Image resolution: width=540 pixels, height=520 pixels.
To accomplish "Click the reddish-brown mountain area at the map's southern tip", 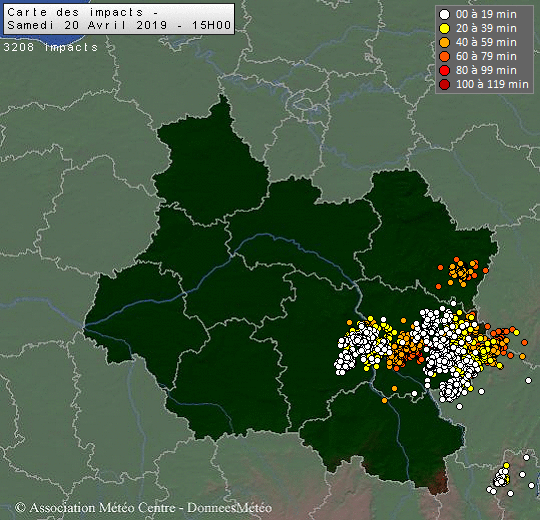I will tap(438, 480).
